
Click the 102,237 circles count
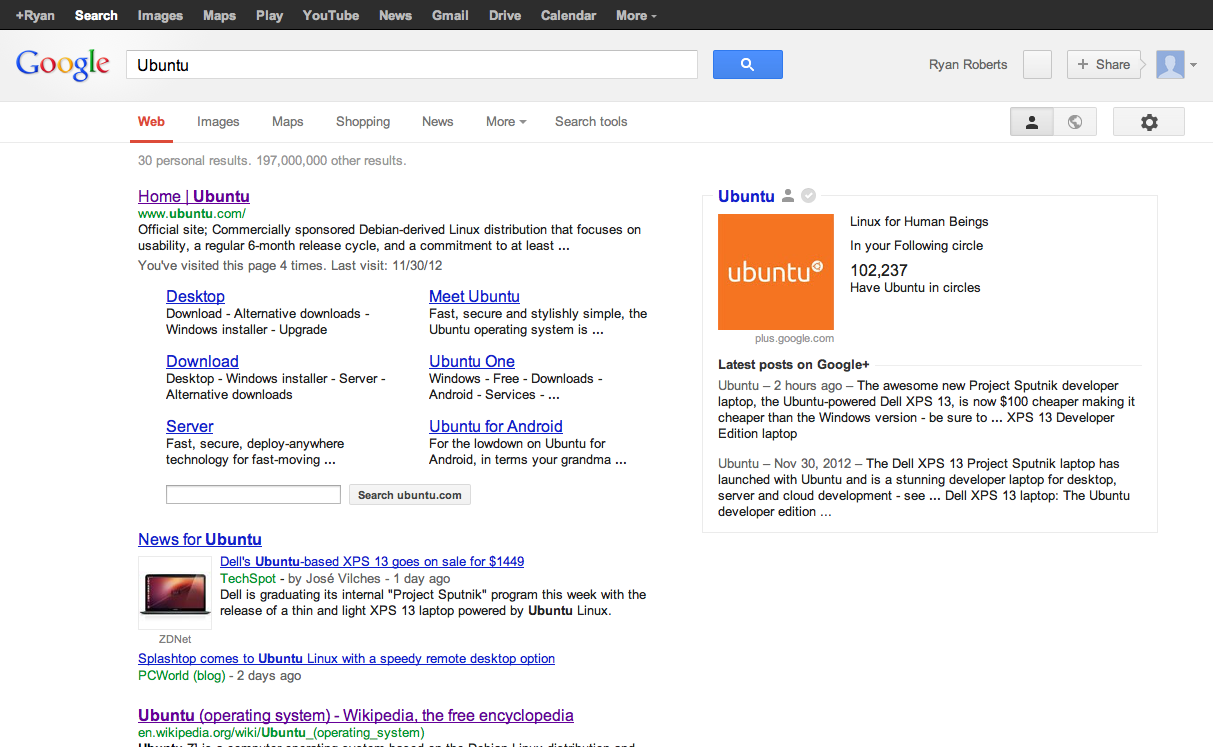879,270
